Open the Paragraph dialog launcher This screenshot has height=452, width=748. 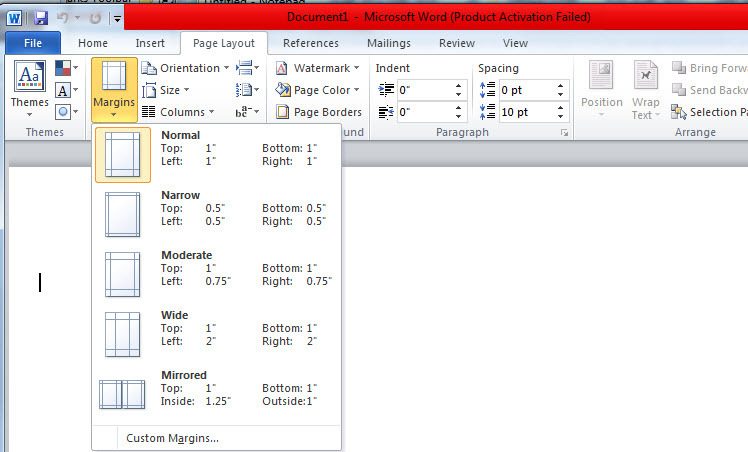[564, 133]
